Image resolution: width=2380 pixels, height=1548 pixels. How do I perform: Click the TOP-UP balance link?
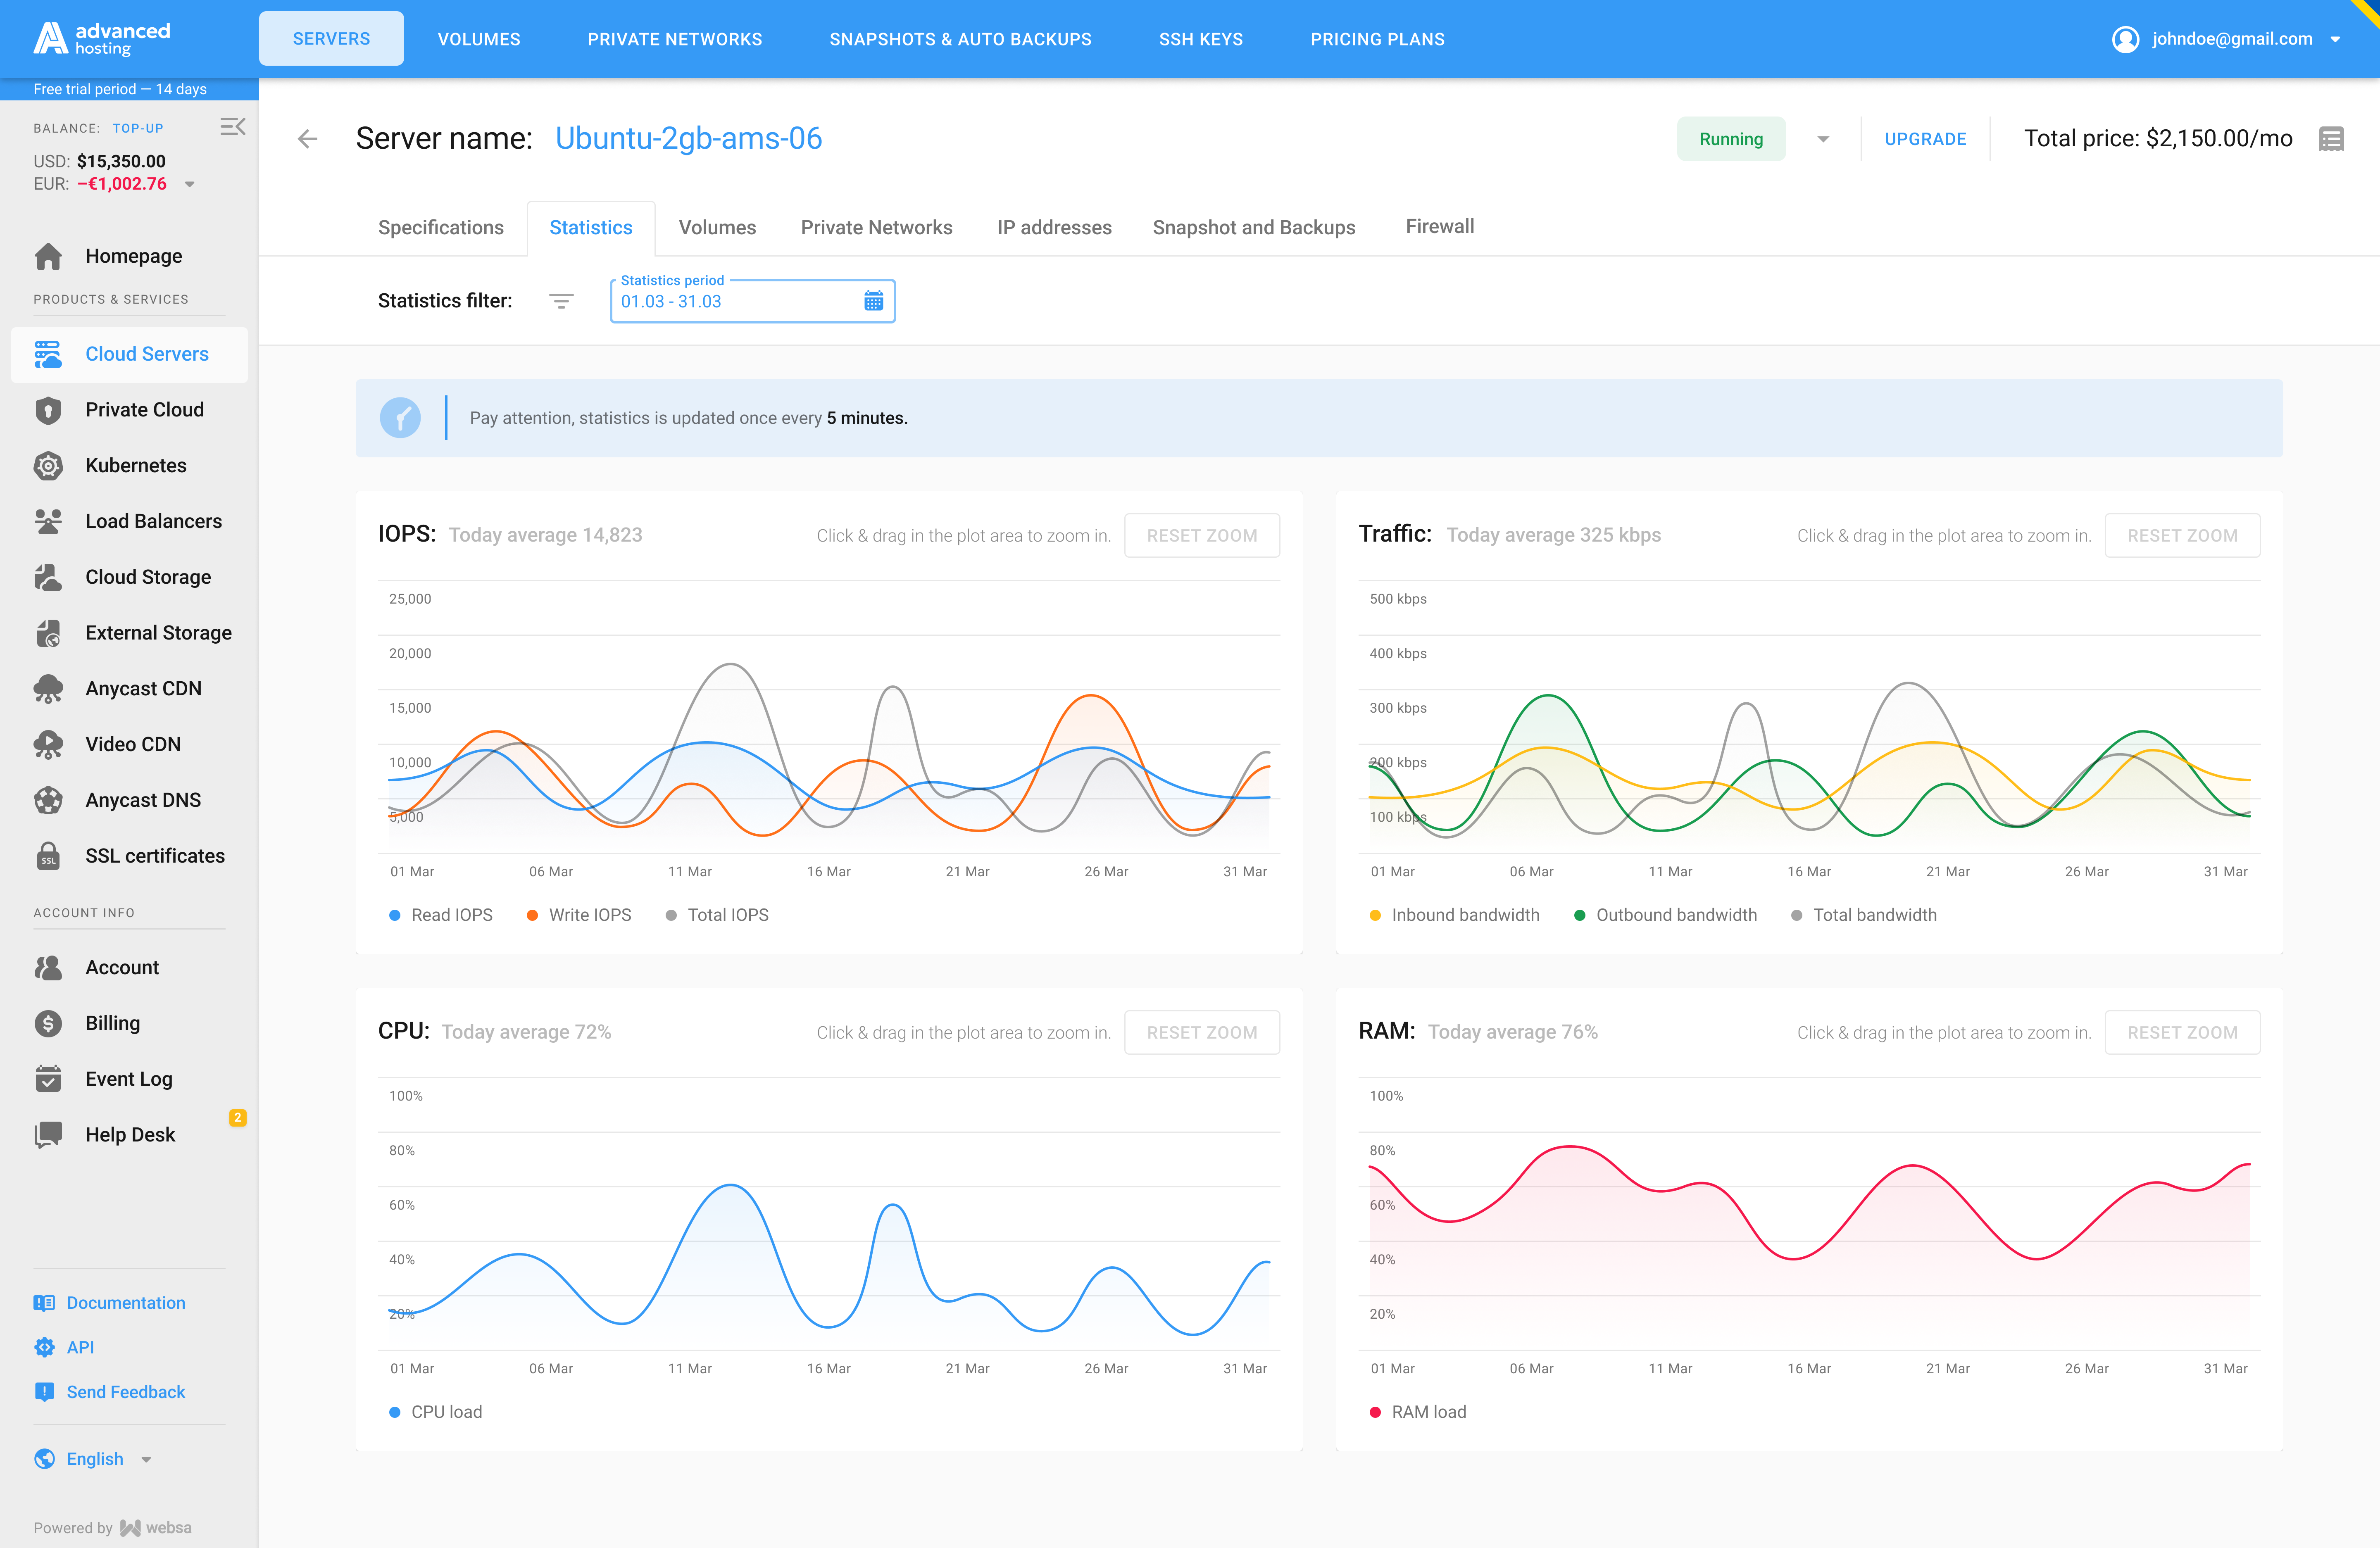(x=138, y=128)
